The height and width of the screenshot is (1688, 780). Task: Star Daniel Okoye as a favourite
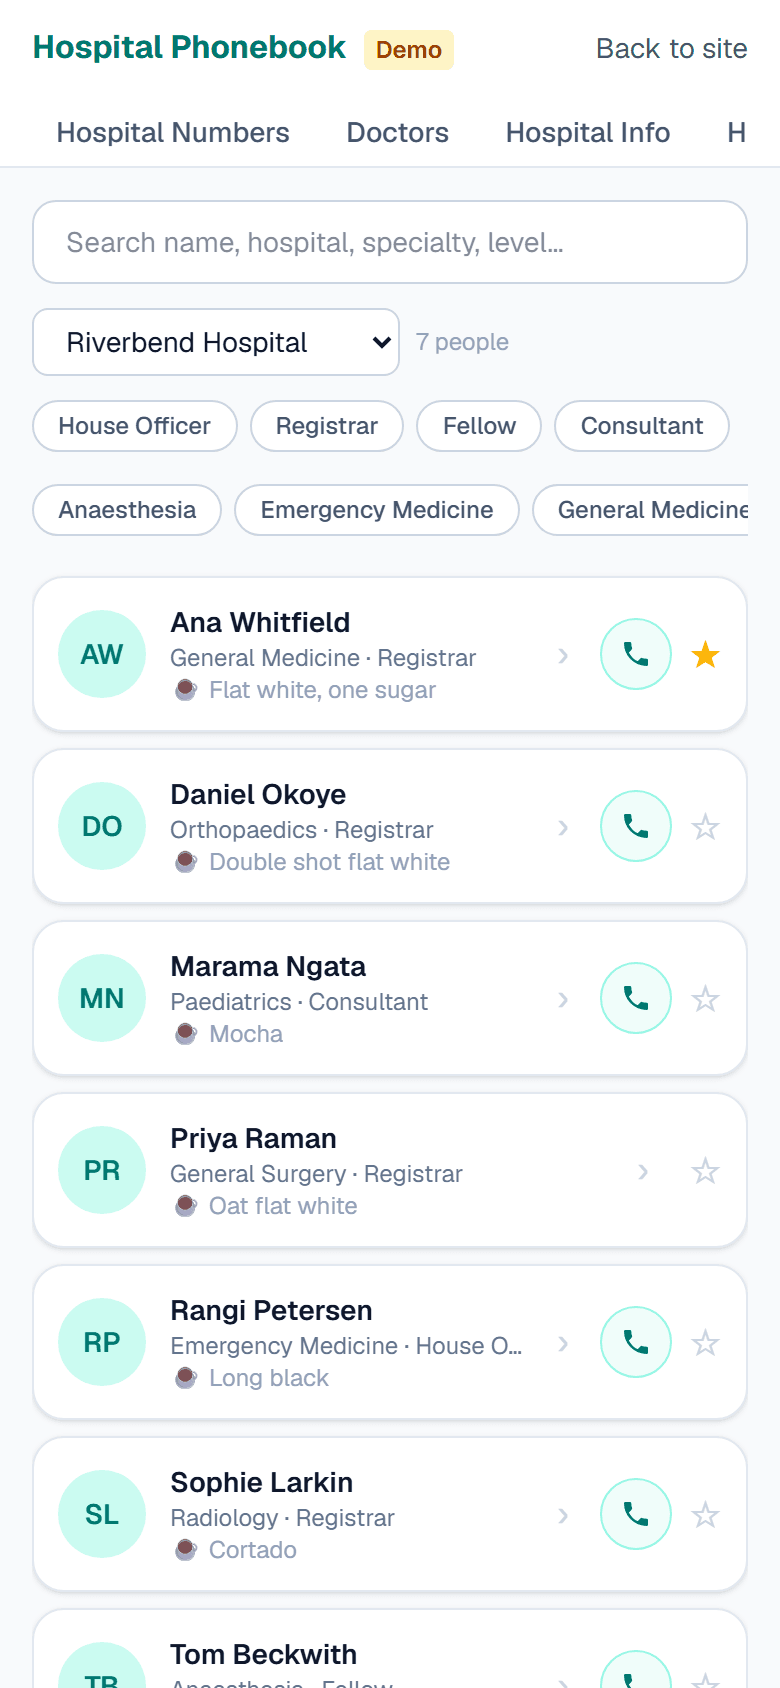[706, 827]
